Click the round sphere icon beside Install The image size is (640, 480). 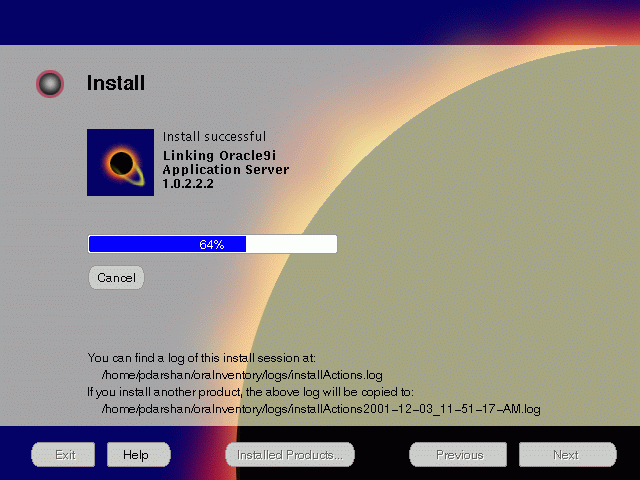coord(50,84)
